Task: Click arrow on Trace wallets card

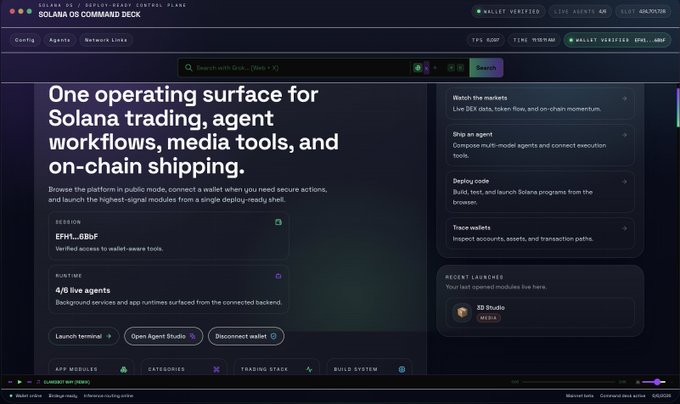Action: (x=624, y=228)
